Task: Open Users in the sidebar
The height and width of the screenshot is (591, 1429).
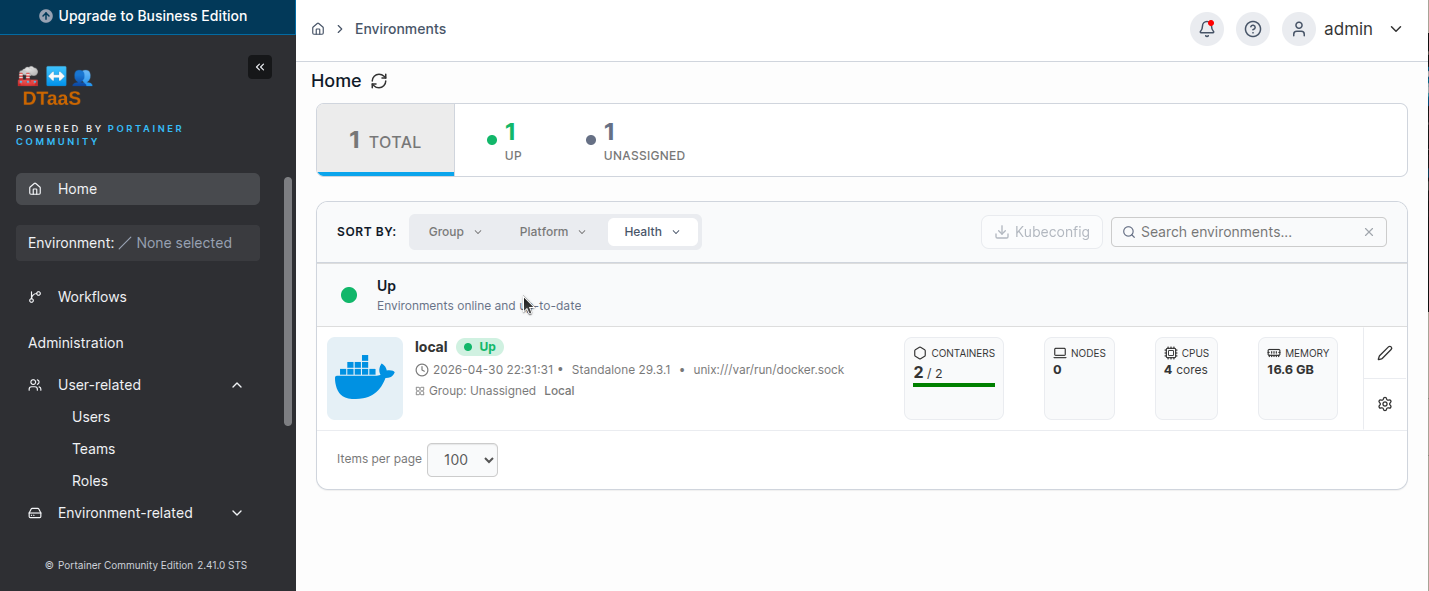Action: 91,417
